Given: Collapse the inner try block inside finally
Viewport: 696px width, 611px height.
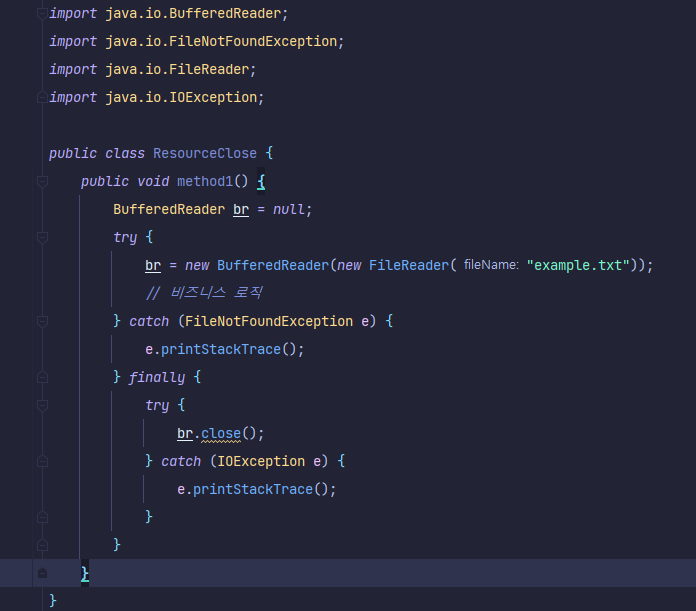Looking at the screenshot, I should [x=42, y=405].
